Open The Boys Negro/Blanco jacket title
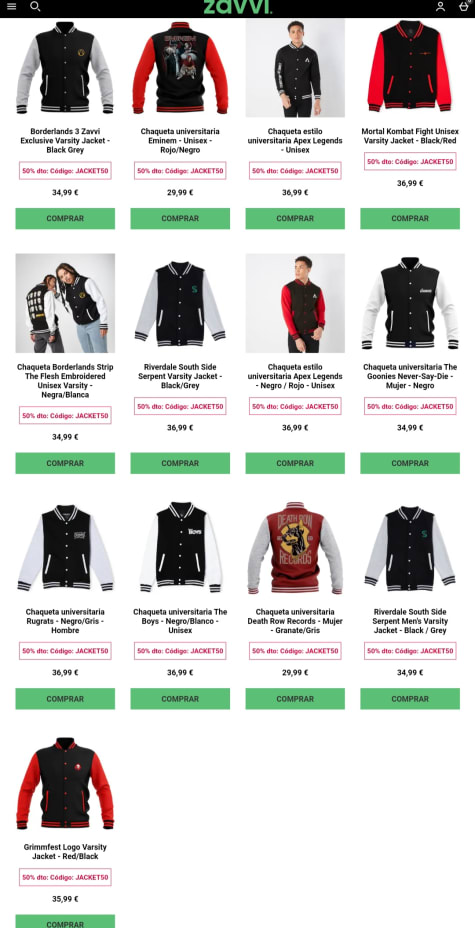The image size is (475, 928). [180, 621]
